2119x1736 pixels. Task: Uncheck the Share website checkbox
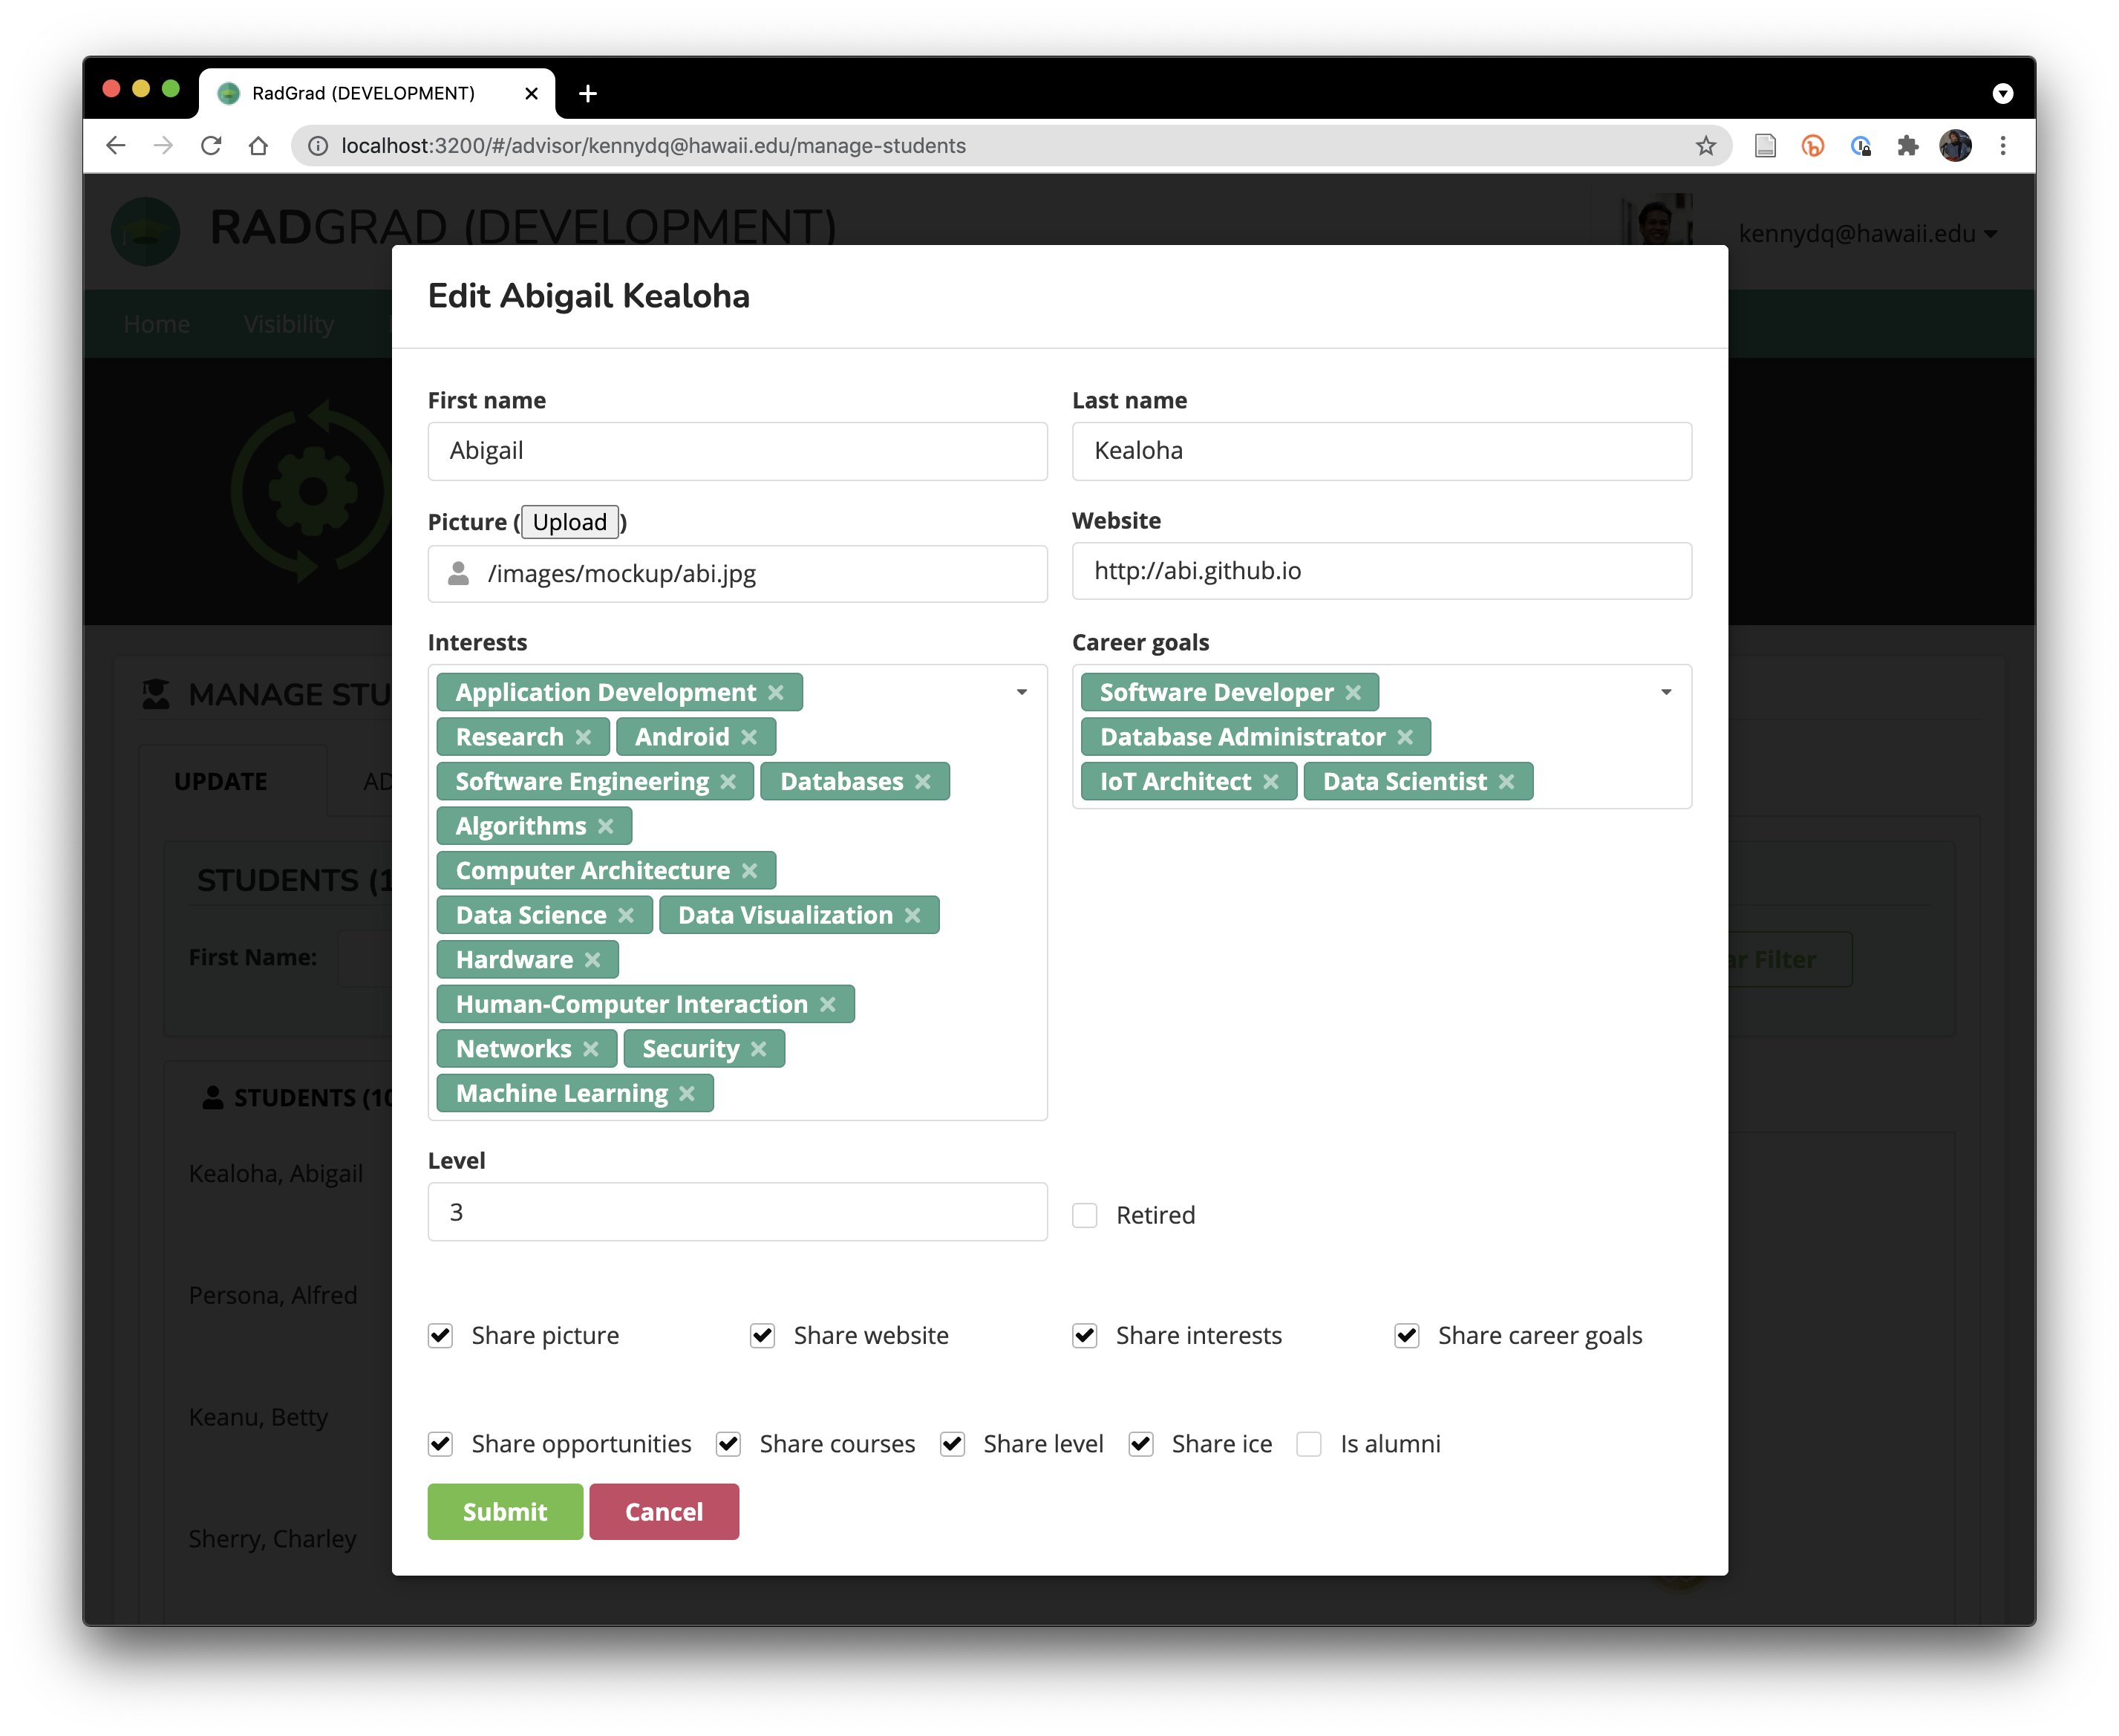coord(763,1337)
